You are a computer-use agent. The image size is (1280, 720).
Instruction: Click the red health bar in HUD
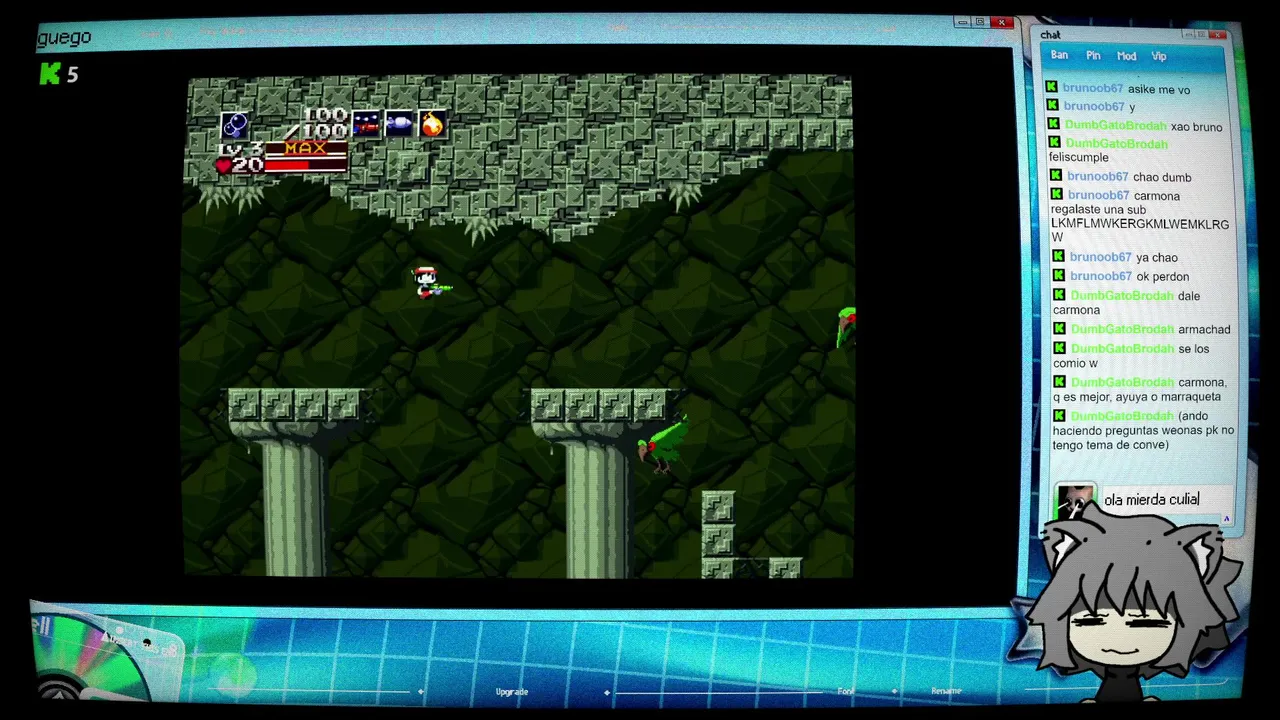tap(306, 165)
